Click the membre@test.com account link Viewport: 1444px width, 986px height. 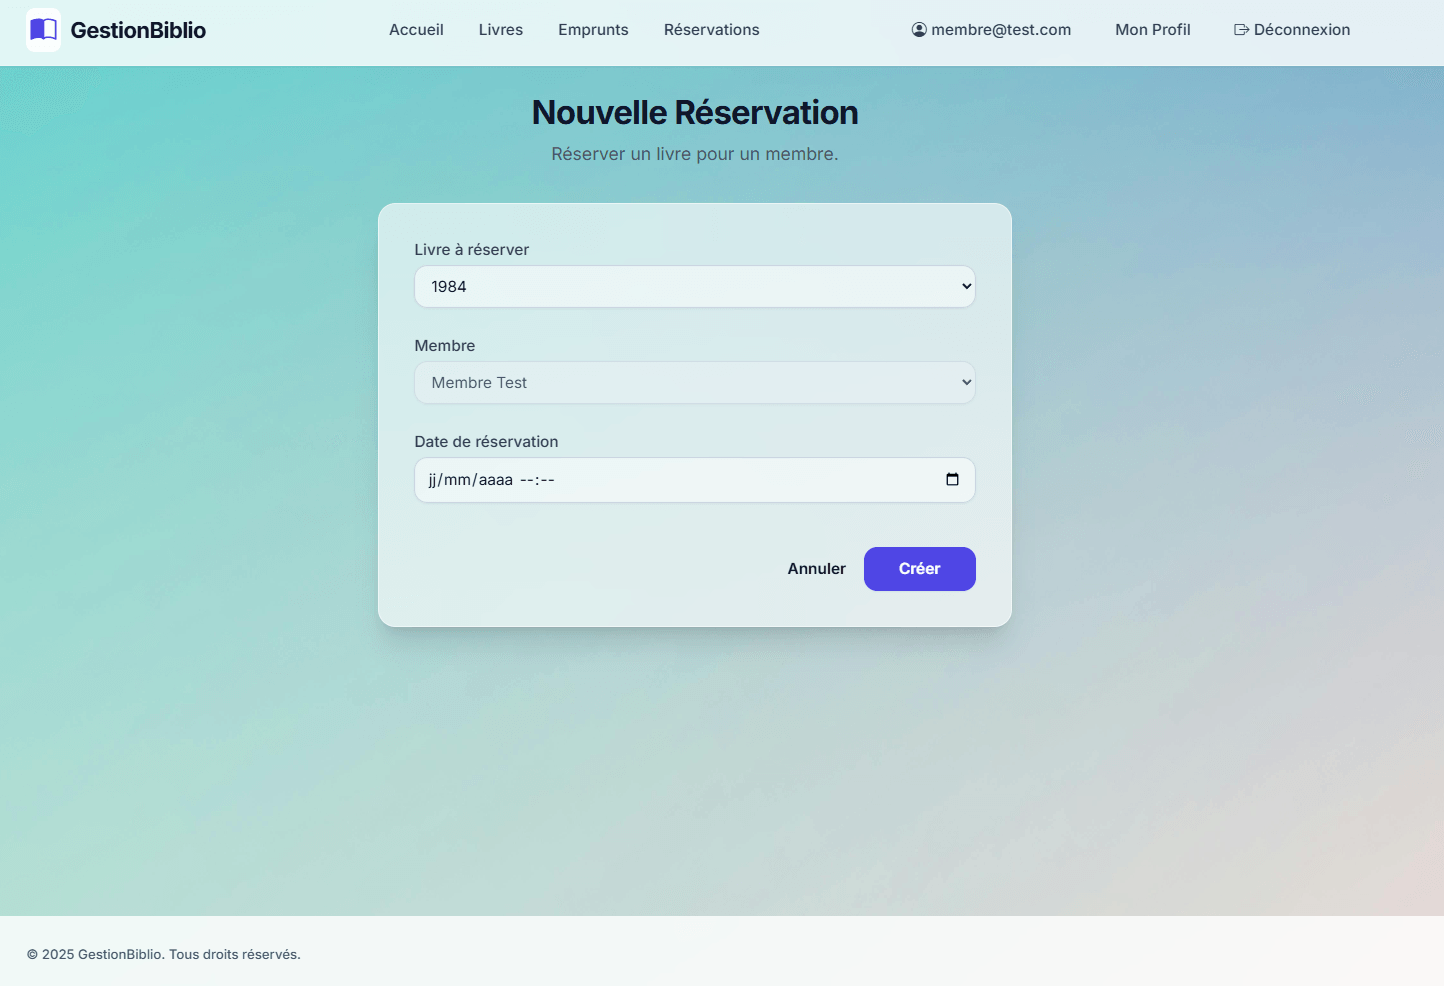pos(991,30)
